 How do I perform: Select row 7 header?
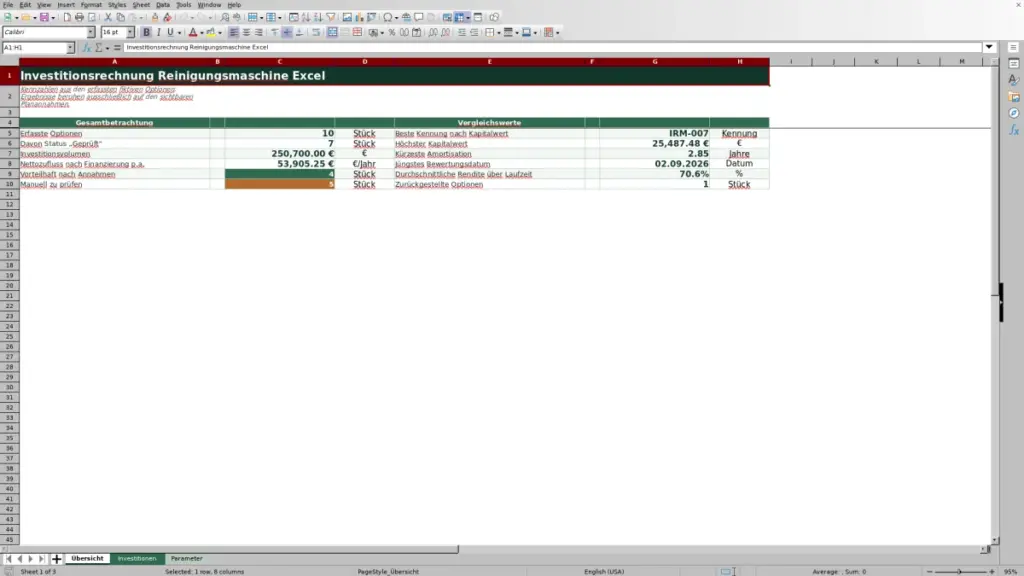coord(9,154)
